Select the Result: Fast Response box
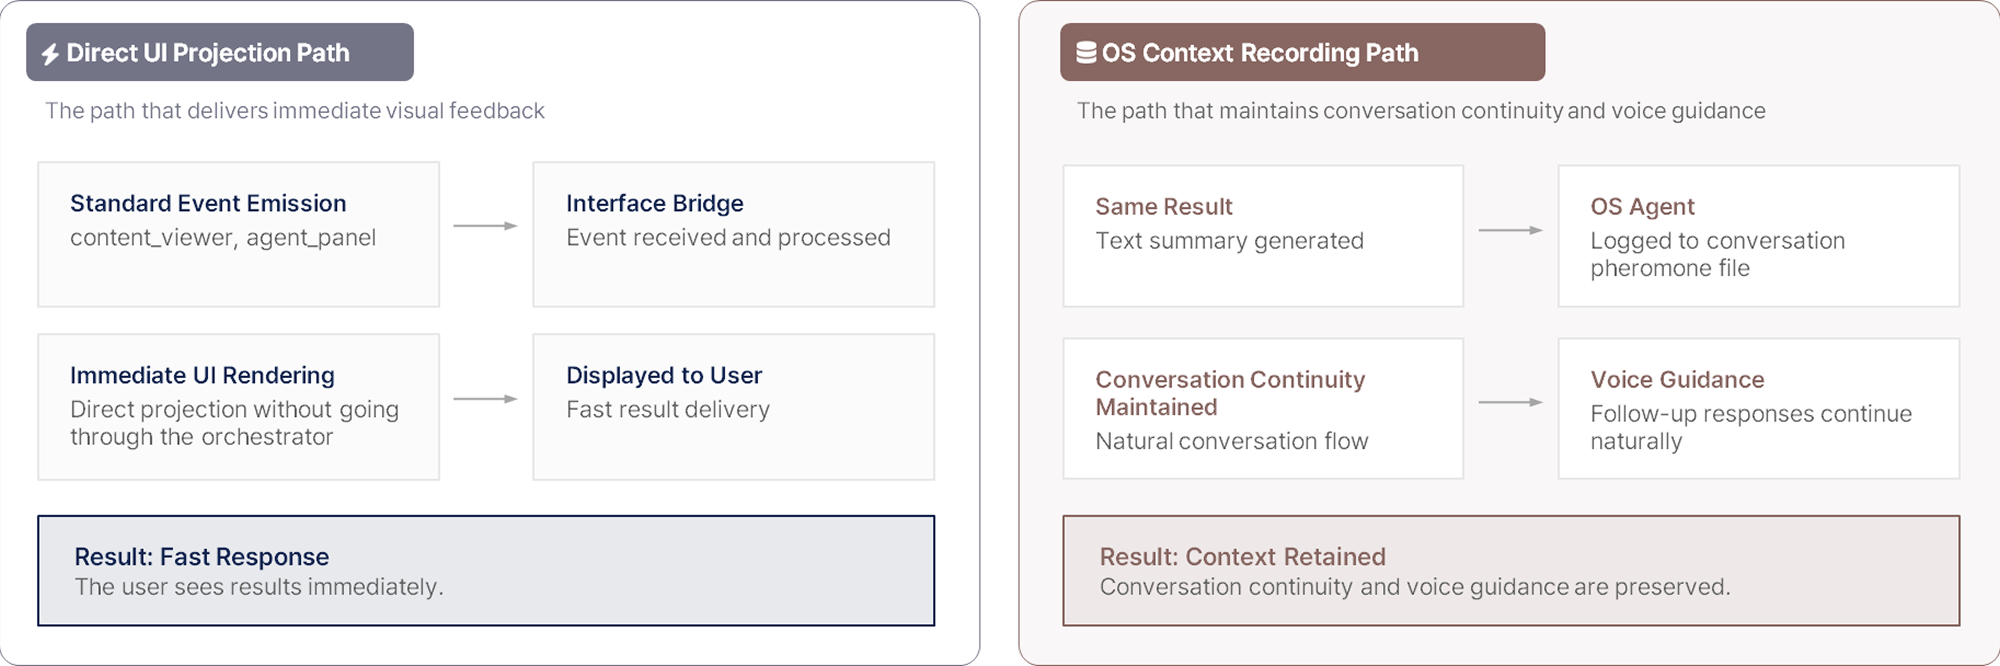The height and width of the screenshot is (666, 2000). [x=486, y=570]
